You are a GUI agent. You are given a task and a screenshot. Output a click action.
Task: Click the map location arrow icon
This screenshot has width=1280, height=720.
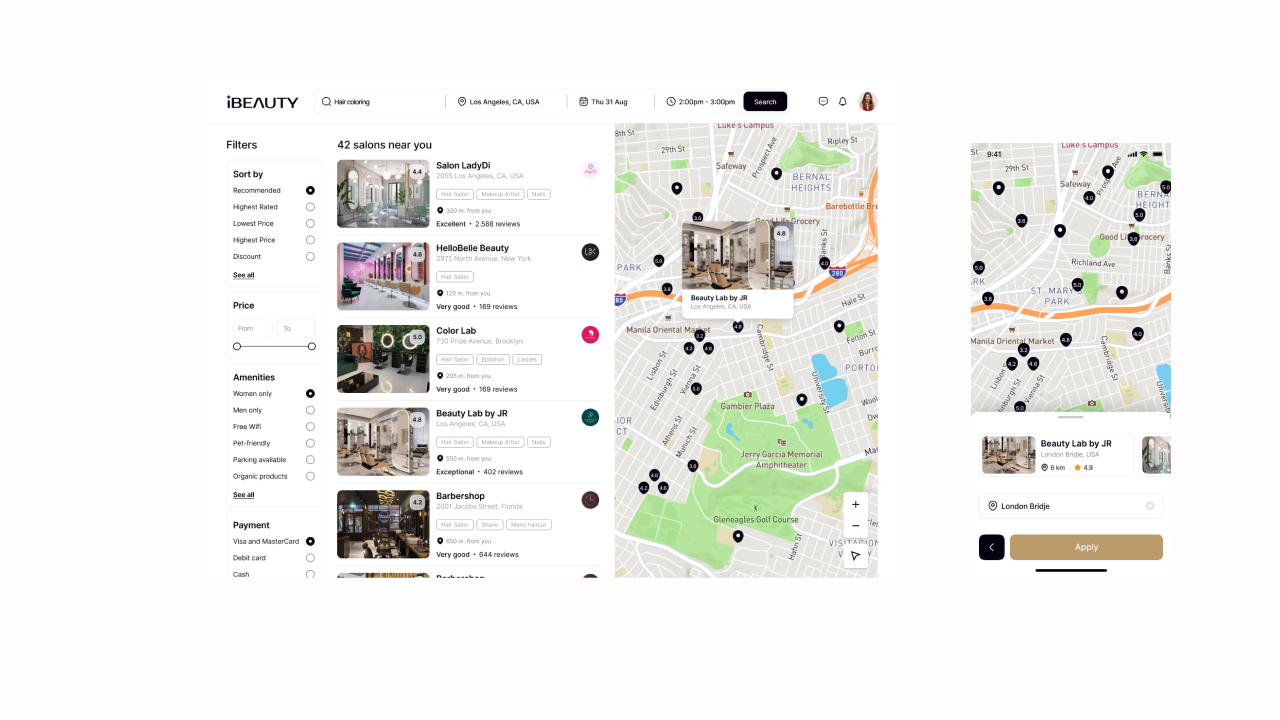[x=855, y=555]
